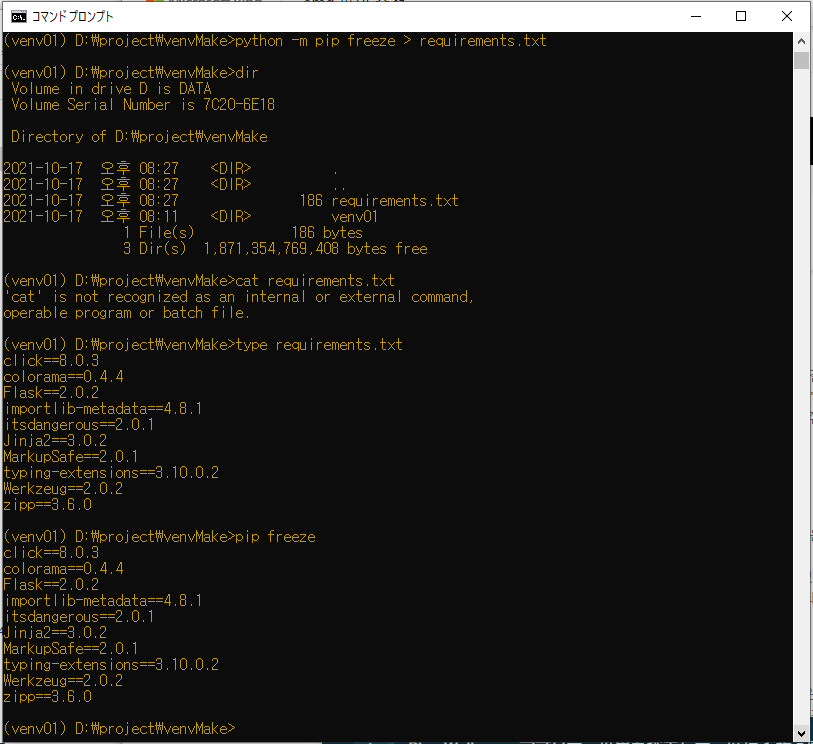Click the 'venv01' directory entry in listing
Screen dimensions: 813x744
coord(355,217)
